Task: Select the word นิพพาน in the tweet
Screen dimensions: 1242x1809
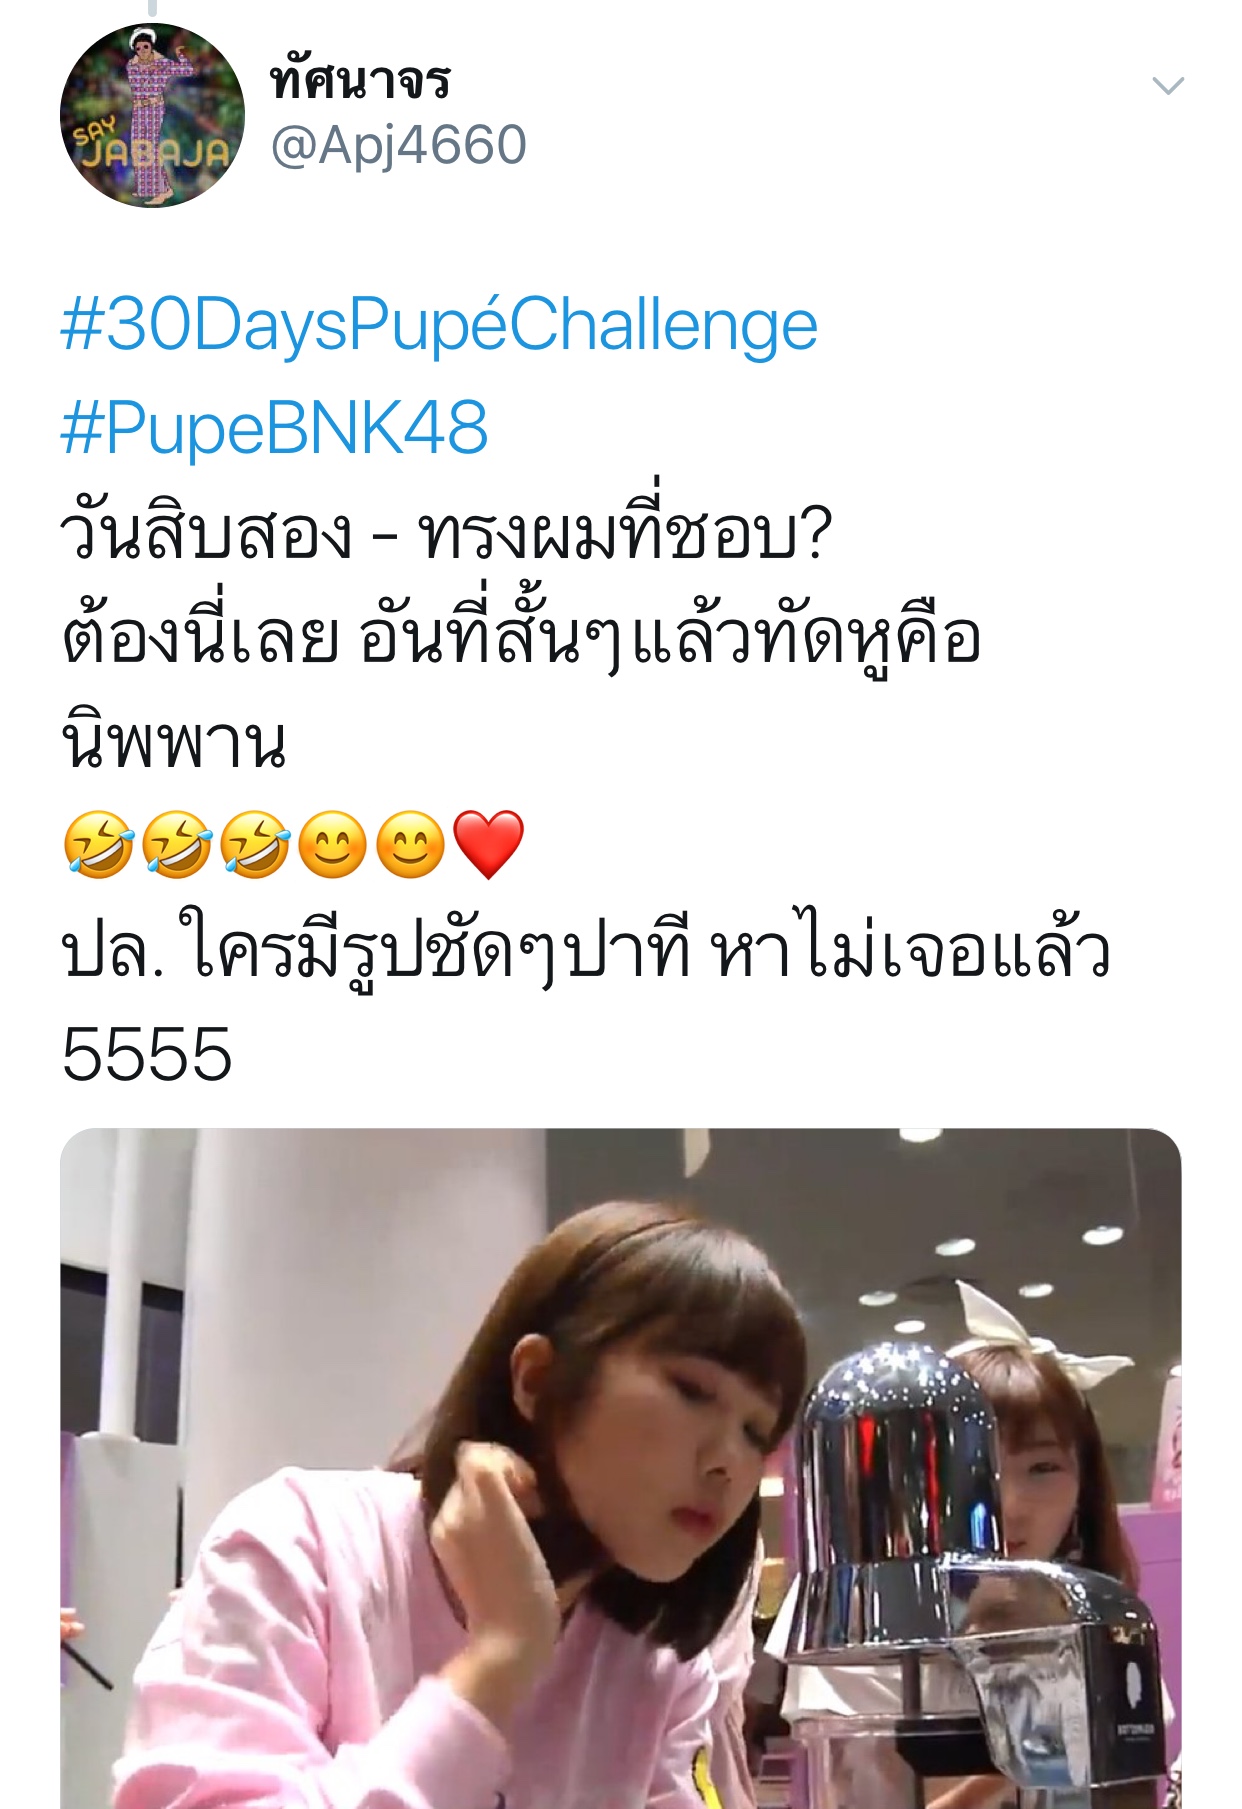Action: tap(174, 742)
